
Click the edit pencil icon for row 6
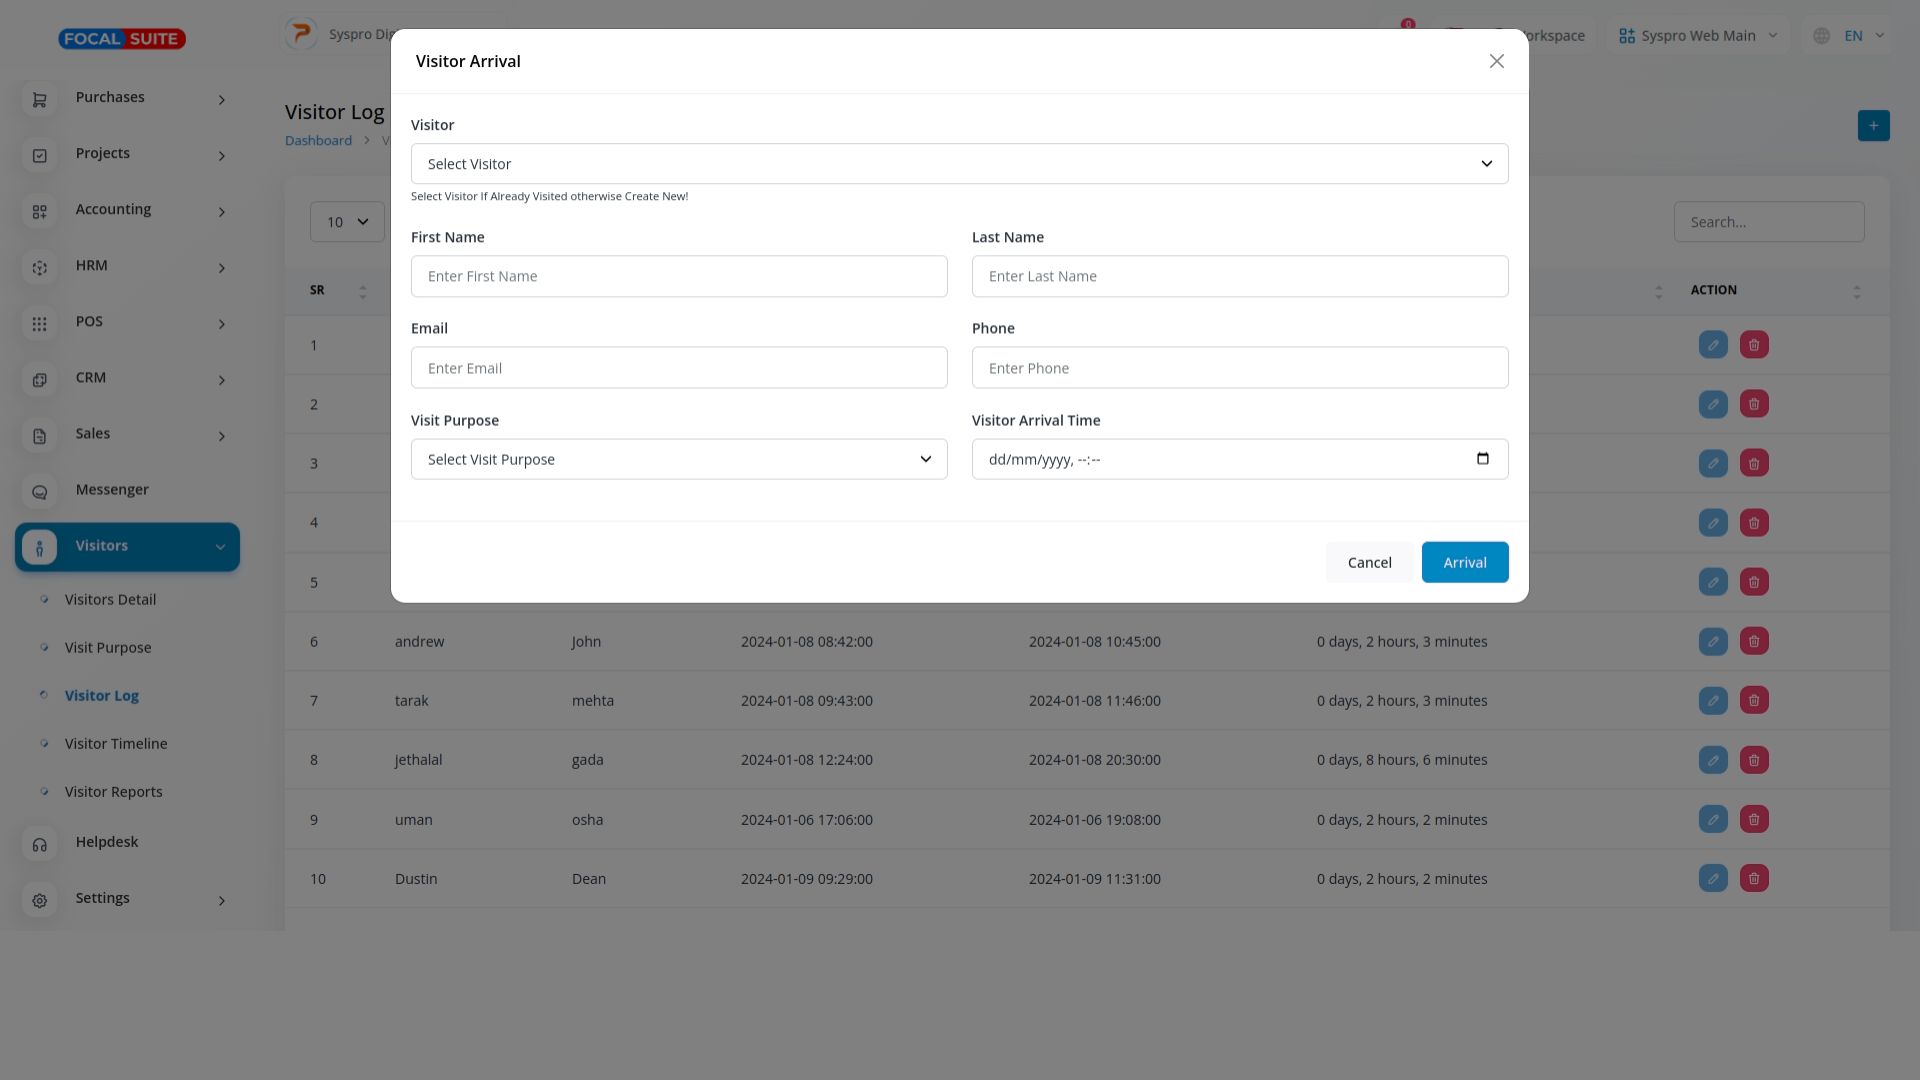pos(1713,641)
